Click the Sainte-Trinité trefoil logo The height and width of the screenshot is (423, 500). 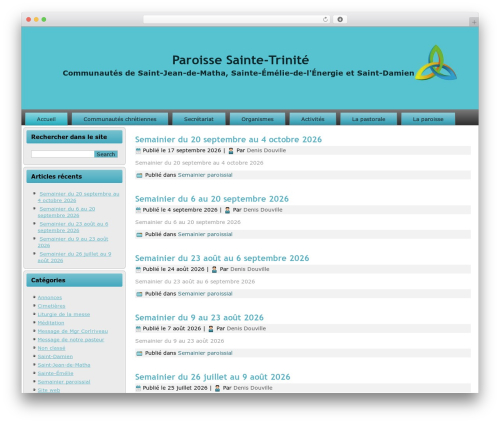click(436, 63)
